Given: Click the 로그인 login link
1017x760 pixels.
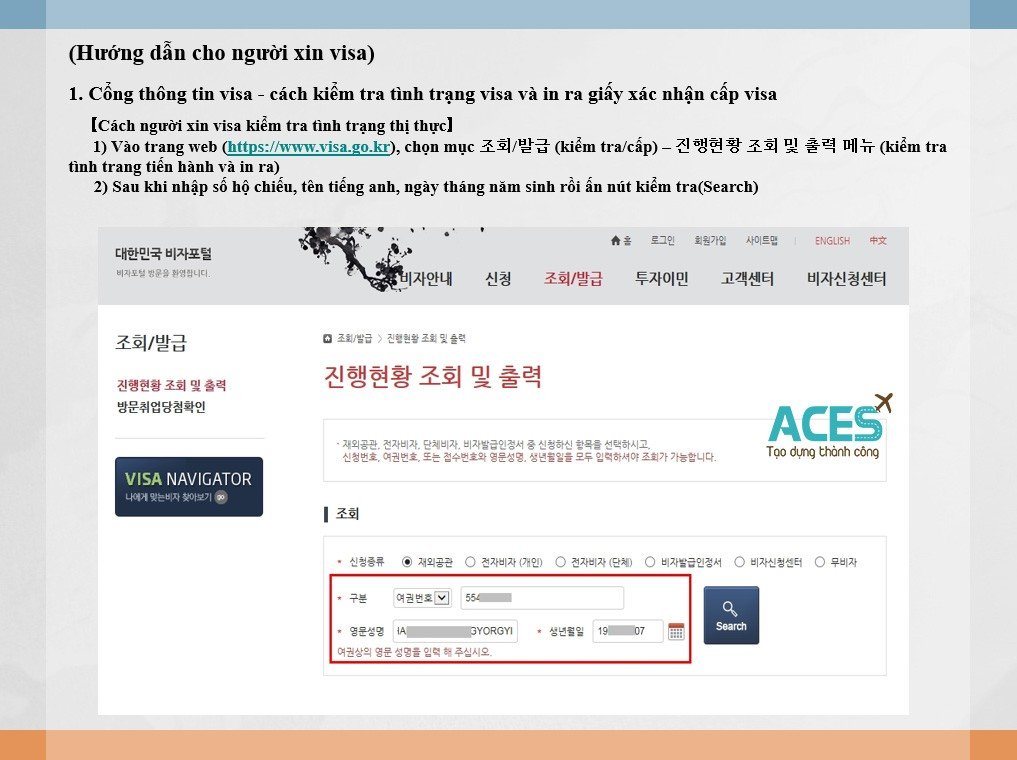Looking at the screenshot, I should [662, 241].
